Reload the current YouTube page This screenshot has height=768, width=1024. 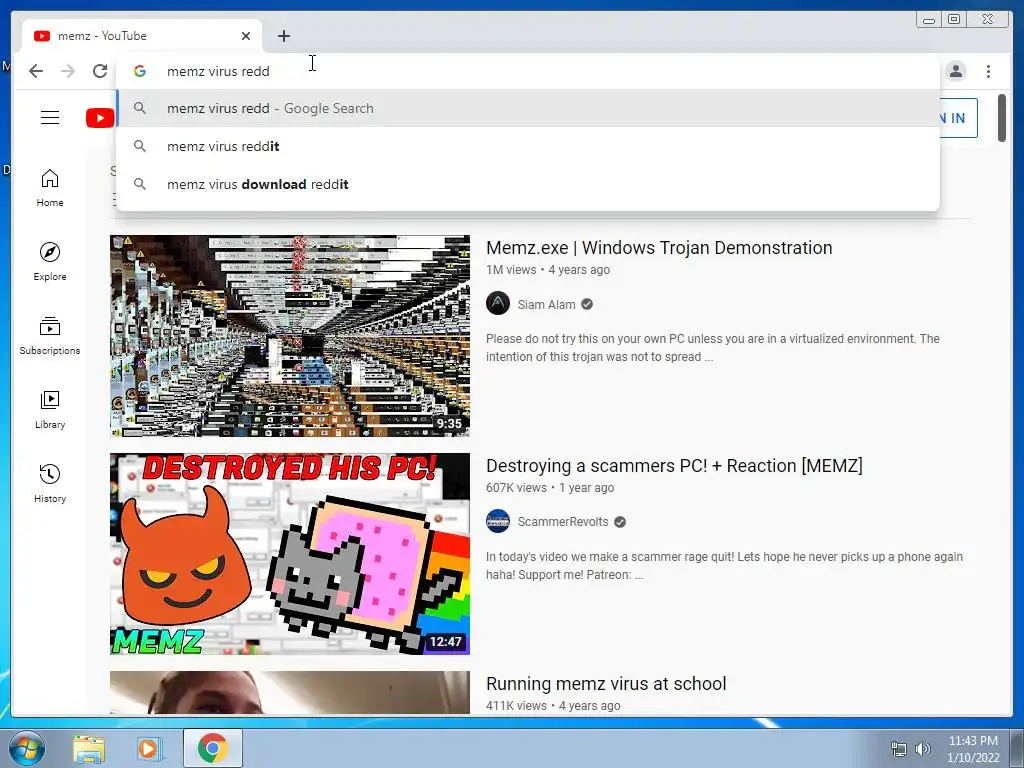(100, 71)
